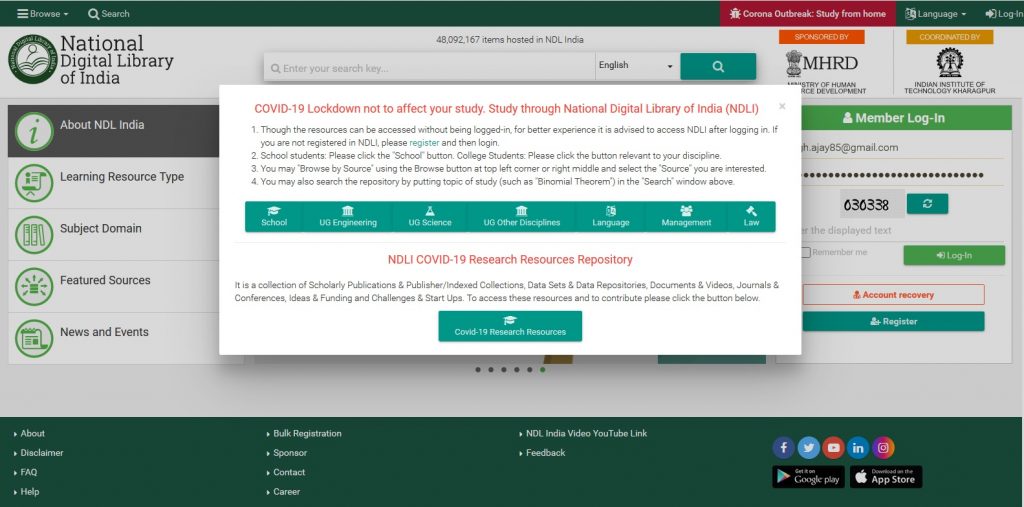Open Corona Outbreak: Study from home
The image size is (1024, 507).
tap(808, 14)
